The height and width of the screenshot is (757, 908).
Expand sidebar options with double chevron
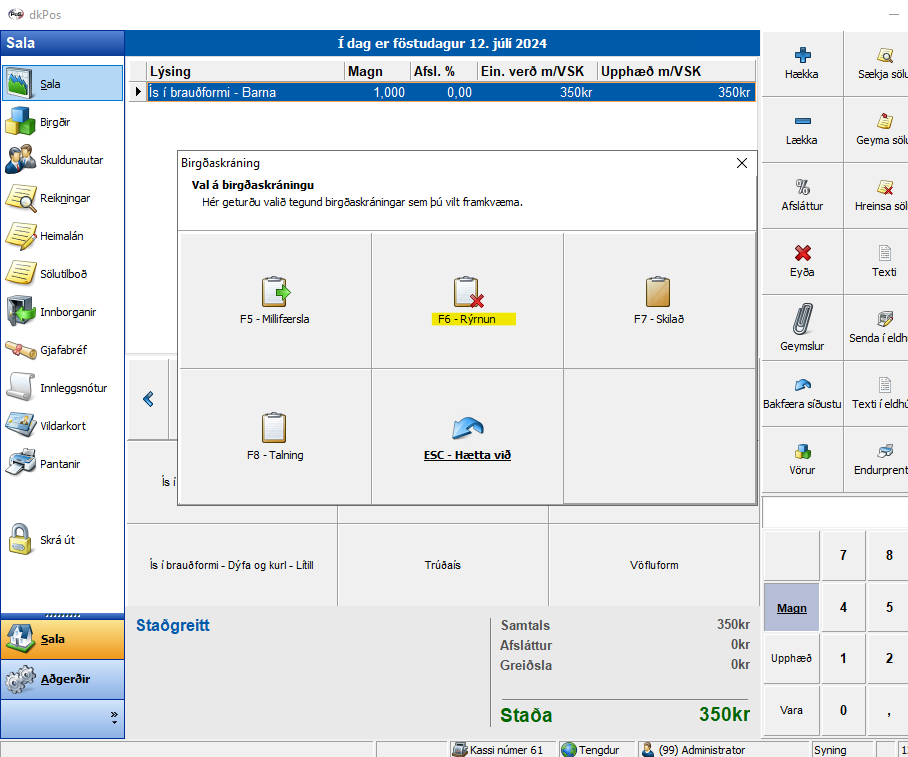pos(114,717)
